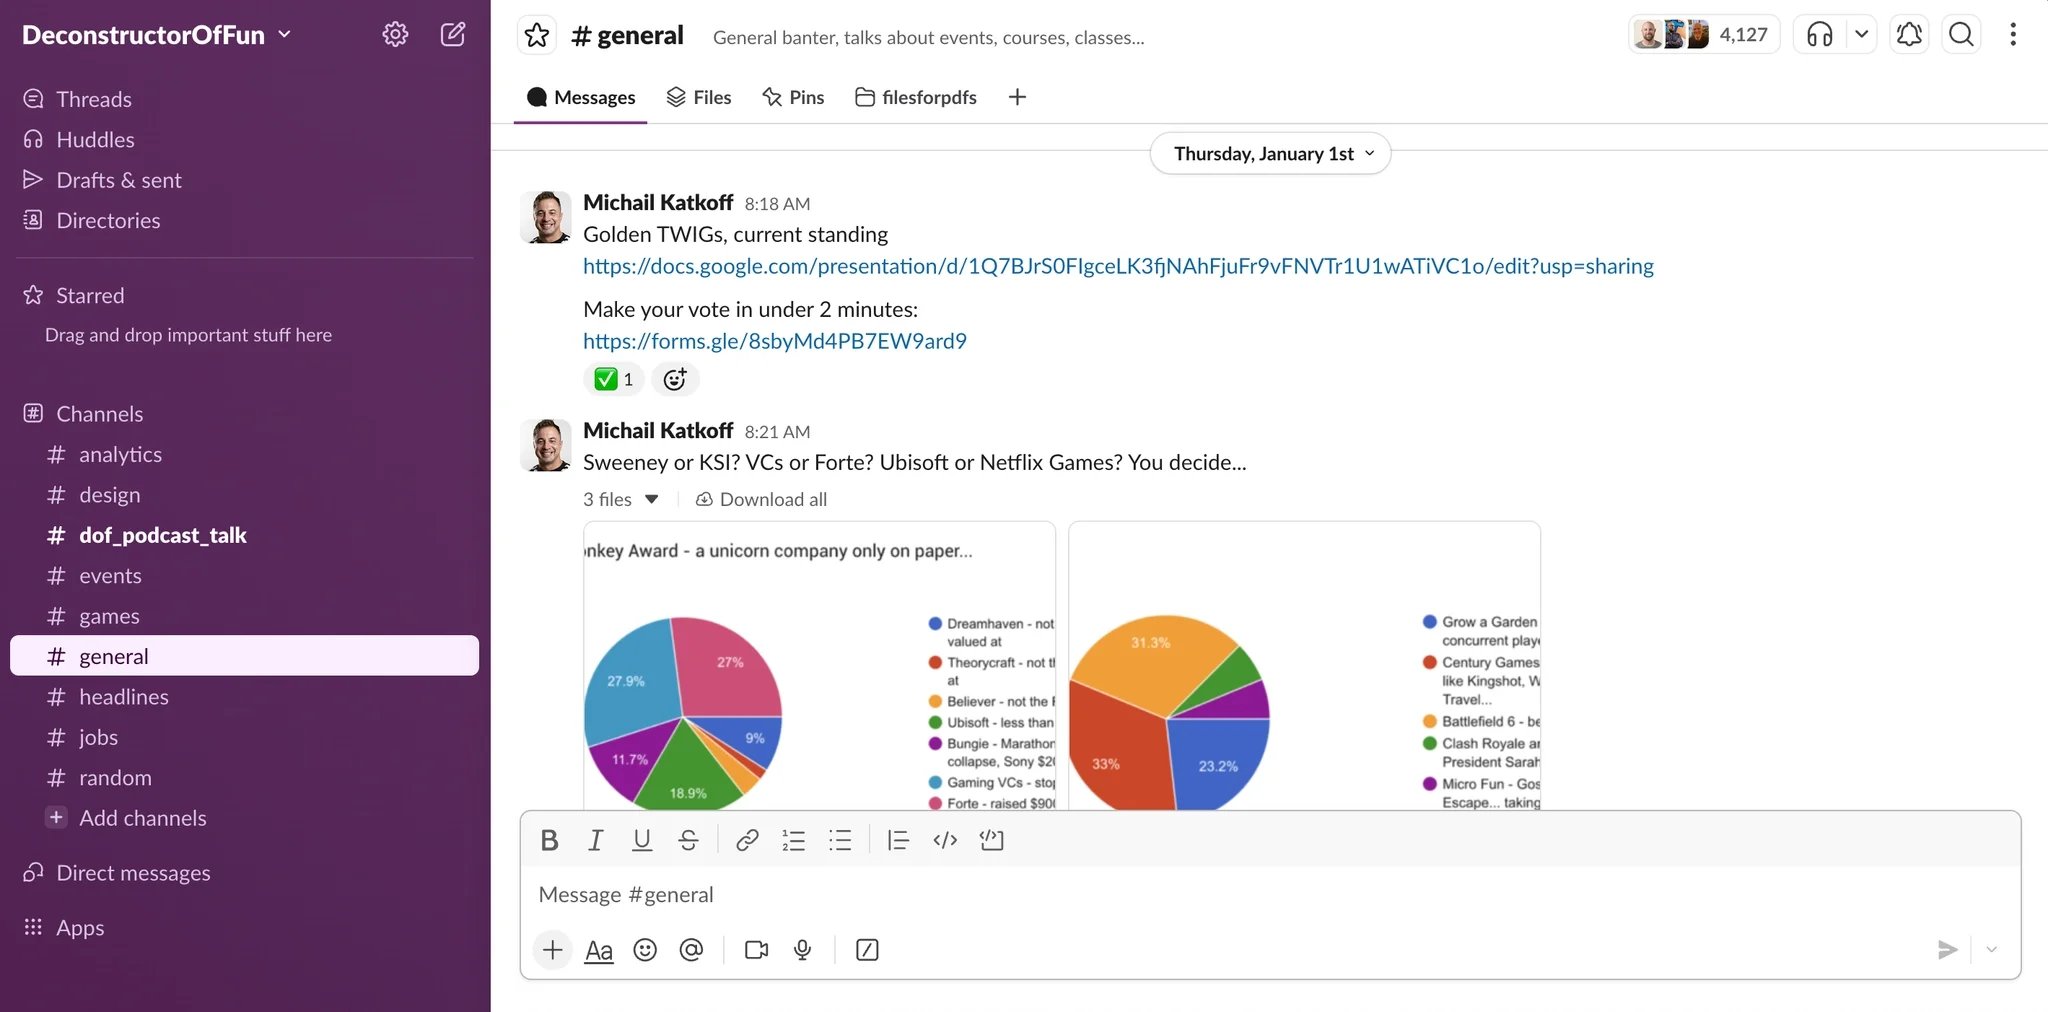
Task: Switch to the Pins tab
Action: 793,97
